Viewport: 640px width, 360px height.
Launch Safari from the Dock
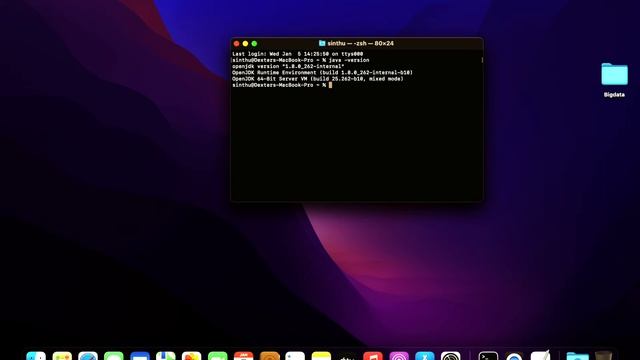(x=88, y=356)
